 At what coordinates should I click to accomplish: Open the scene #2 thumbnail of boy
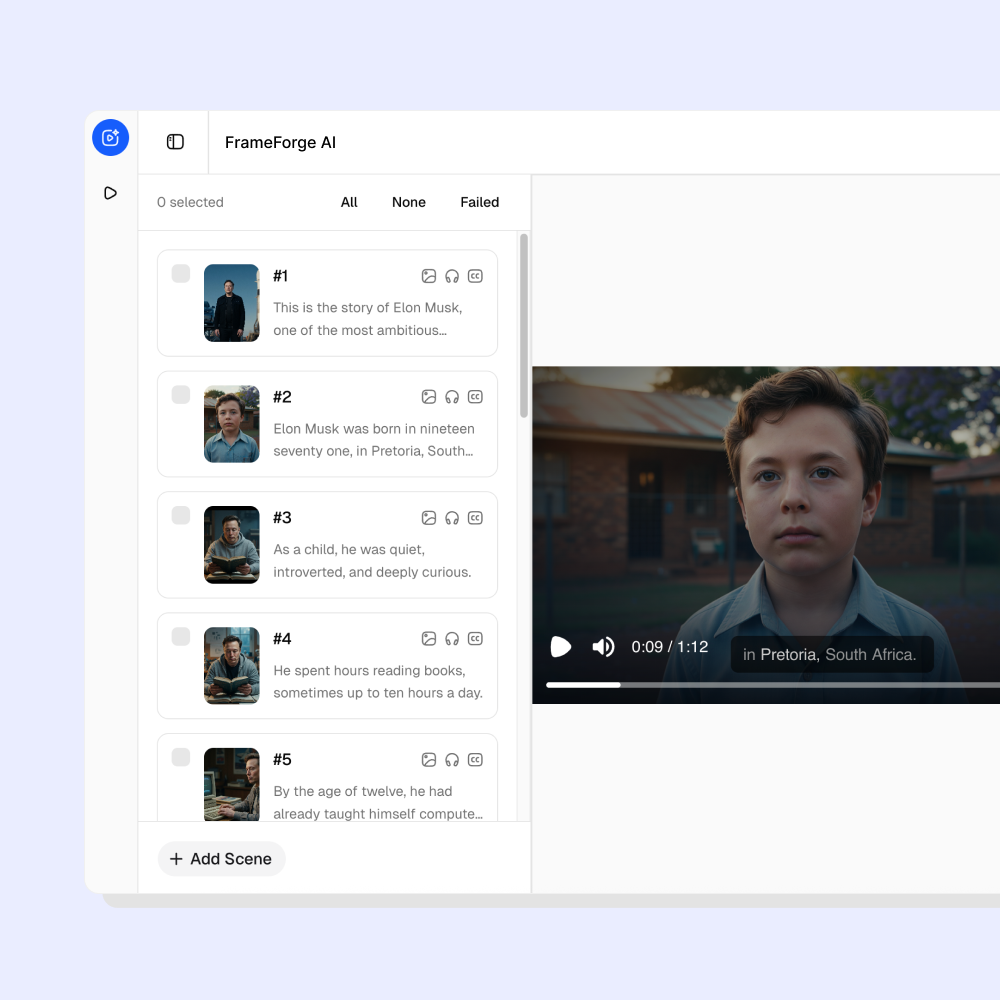click(x=232, y=424)
